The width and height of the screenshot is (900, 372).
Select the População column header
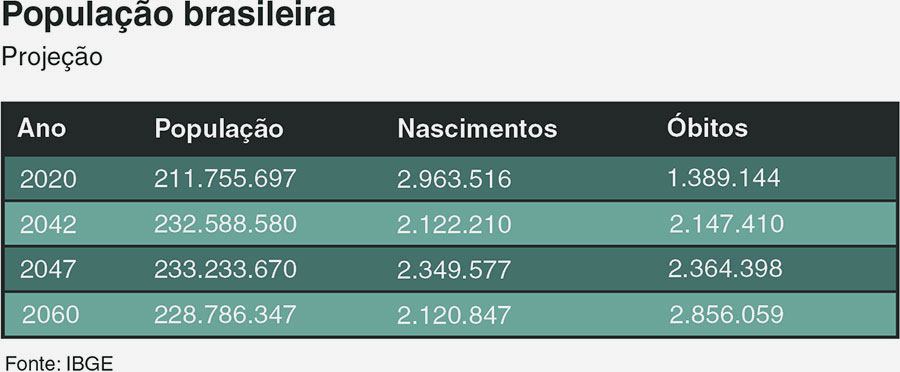point(219,130)
